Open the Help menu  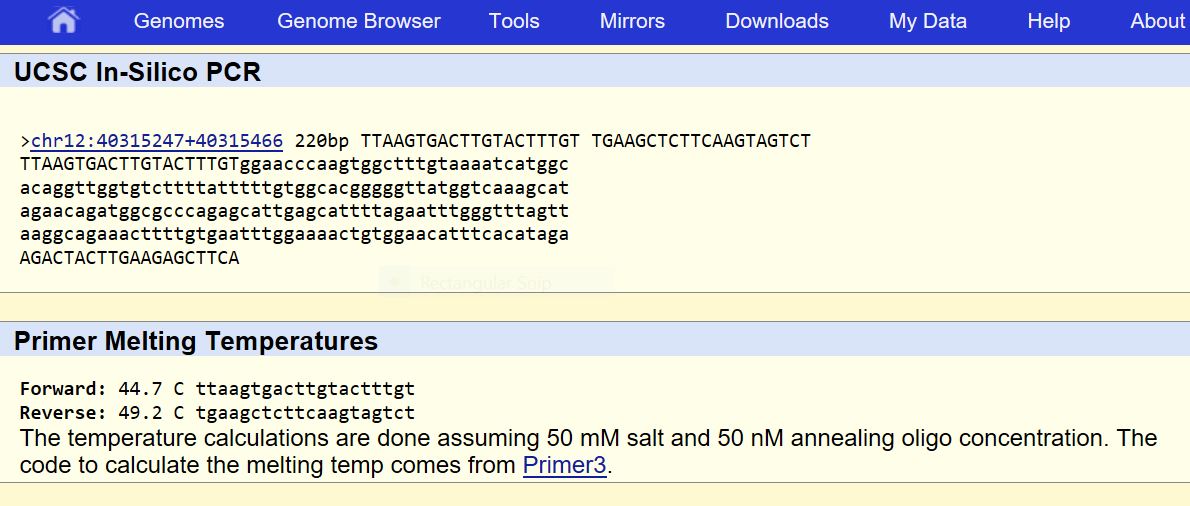1048,21
